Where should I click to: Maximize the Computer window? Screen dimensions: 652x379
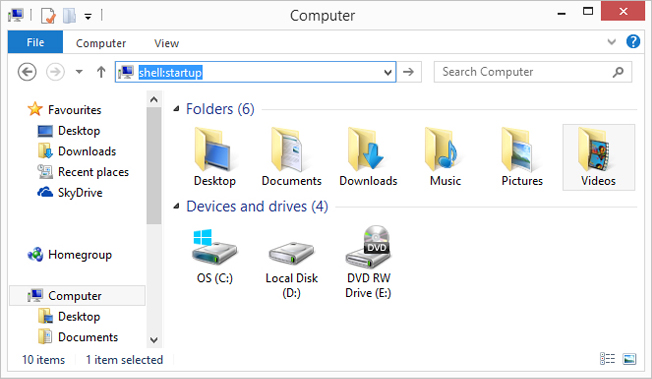[x=588, y=12]
